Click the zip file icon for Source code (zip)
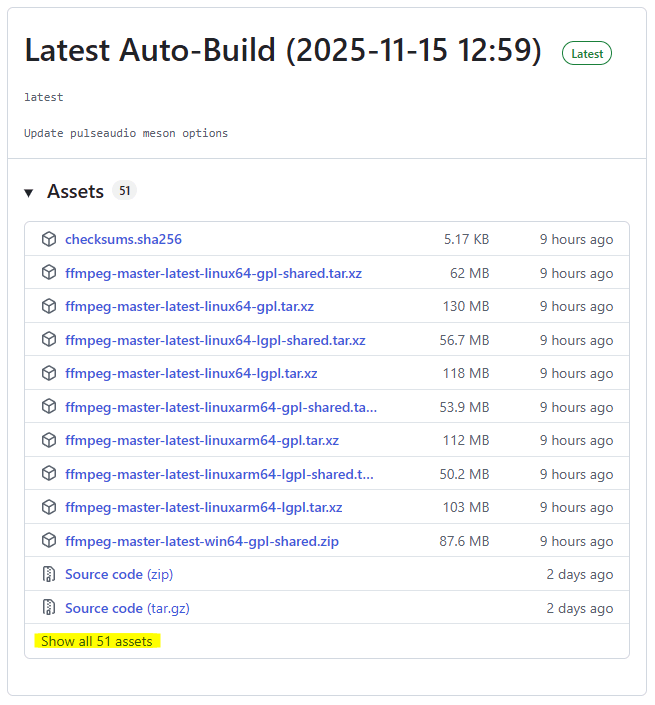The width and height of the screenshot is (655, 705). [x=49, y=574]
